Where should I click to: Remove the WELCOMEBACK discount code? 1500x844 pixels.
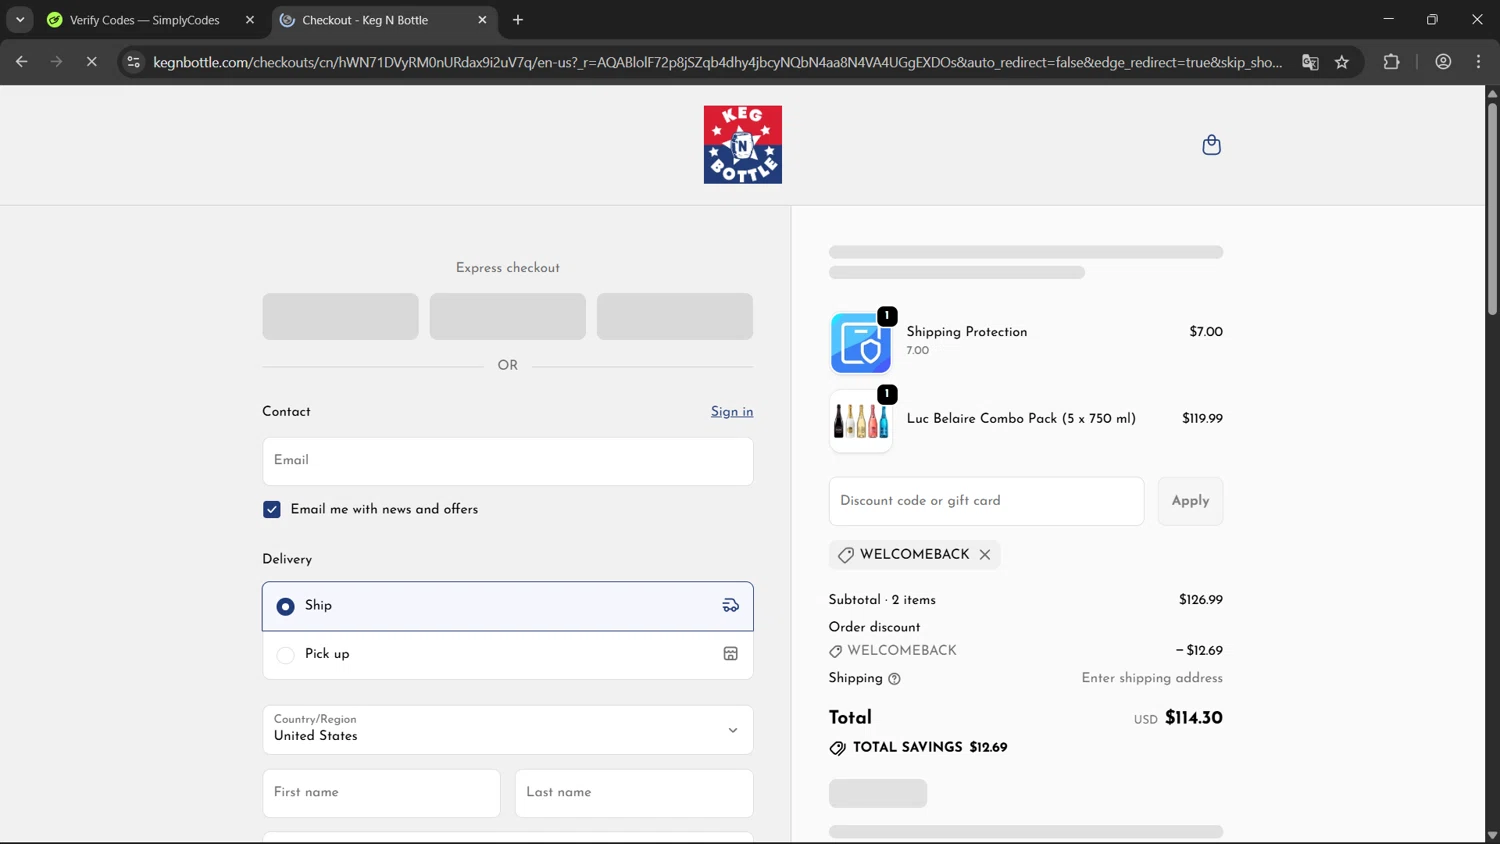(x=985, y=555)
